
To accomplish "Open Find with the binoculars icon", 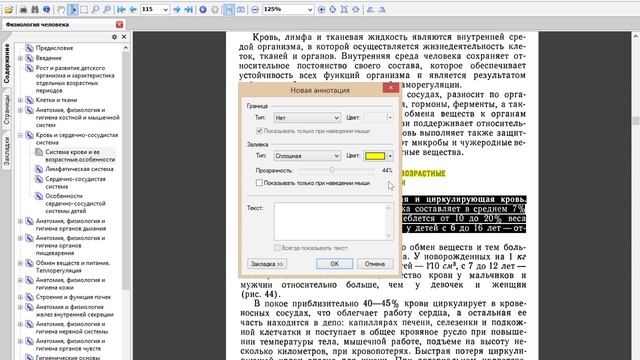I will coord(35,9).
